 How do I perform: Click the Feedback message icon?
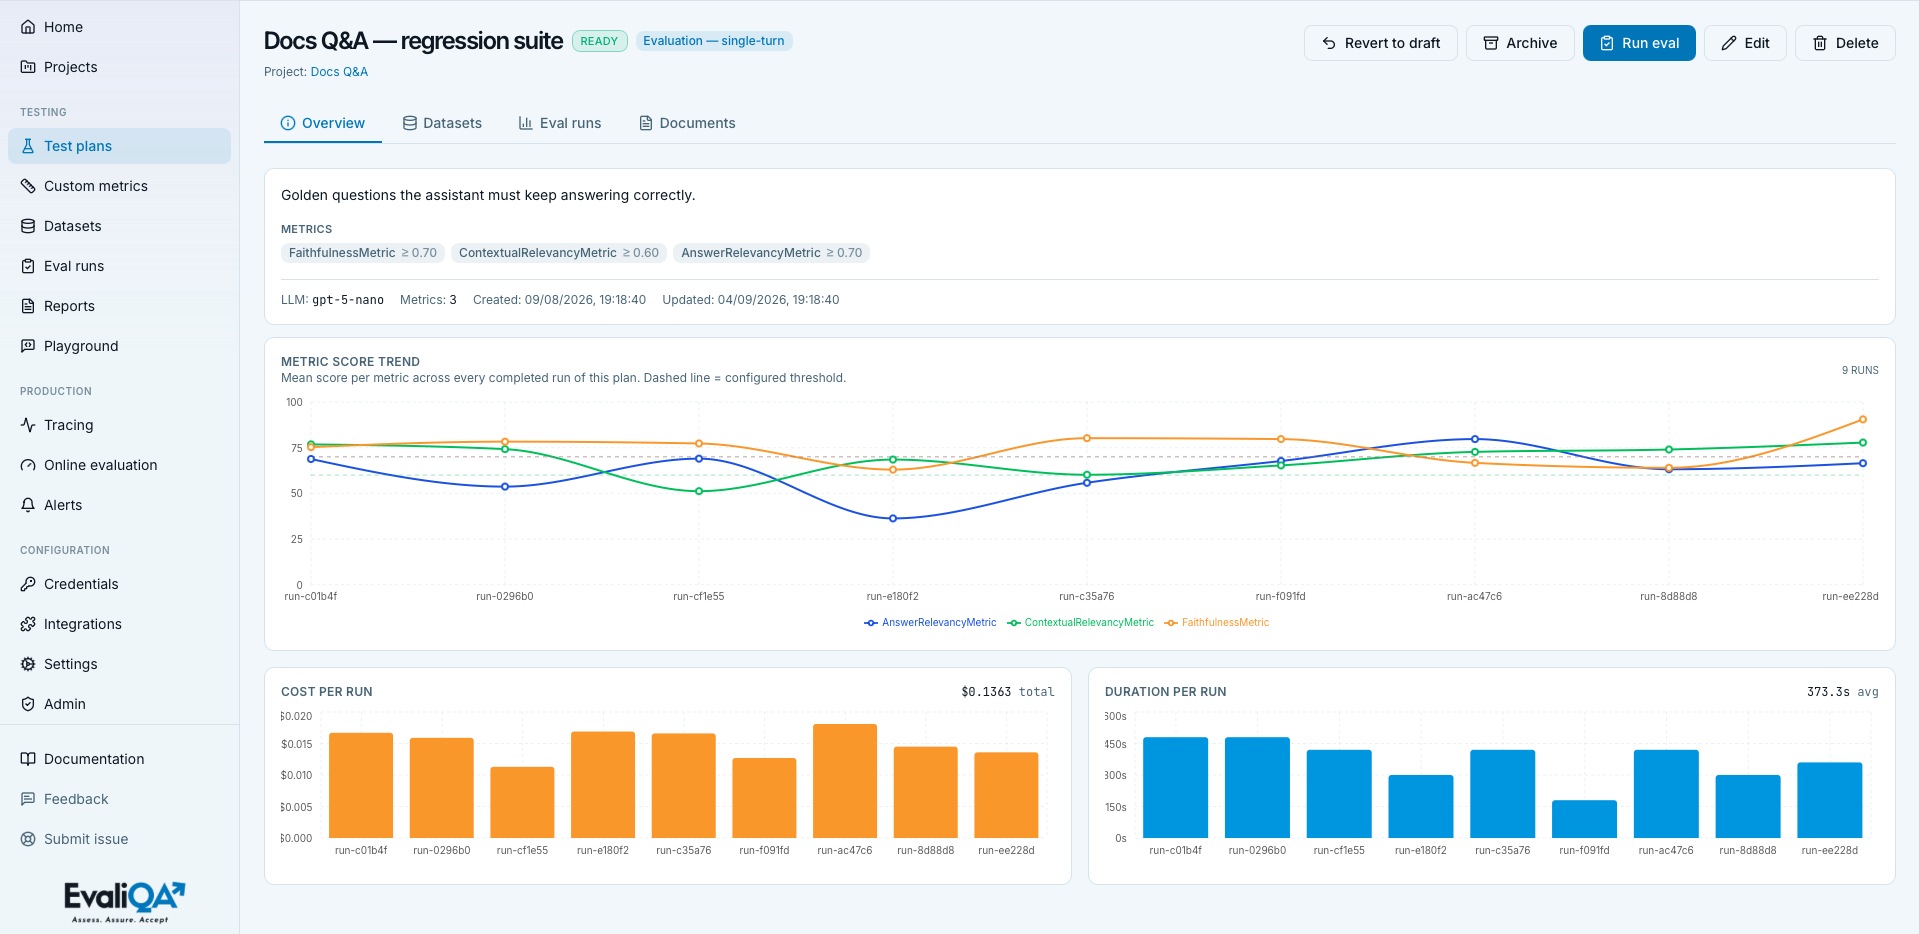point(28,799)
